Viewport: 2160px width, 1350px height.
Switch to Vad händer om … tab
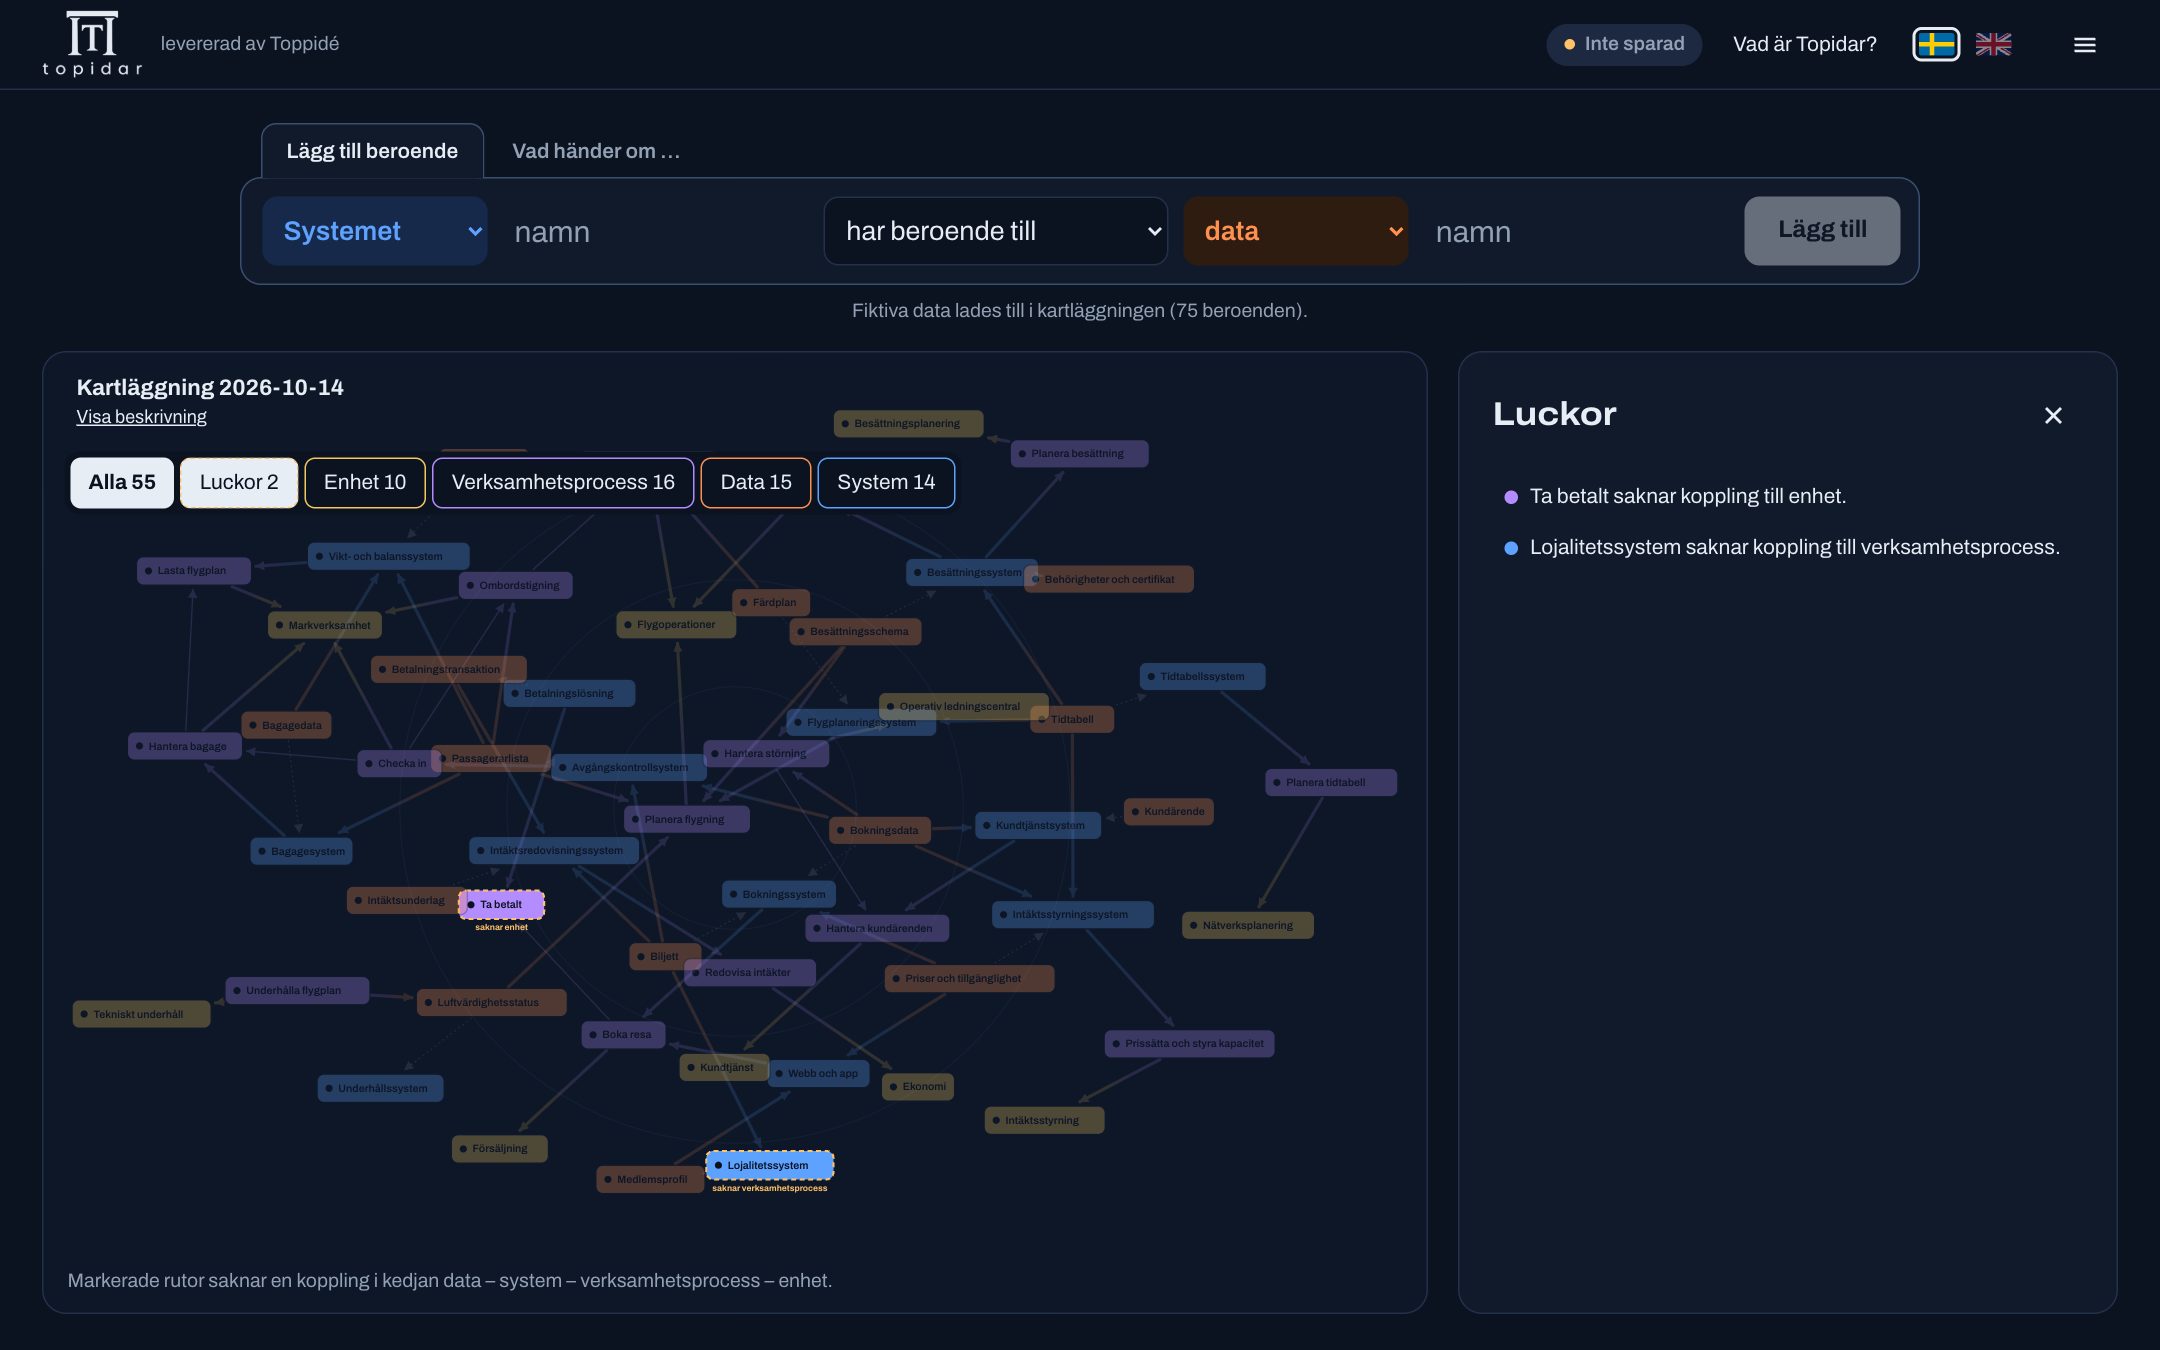pyautogui.click(x=596, y=151)
